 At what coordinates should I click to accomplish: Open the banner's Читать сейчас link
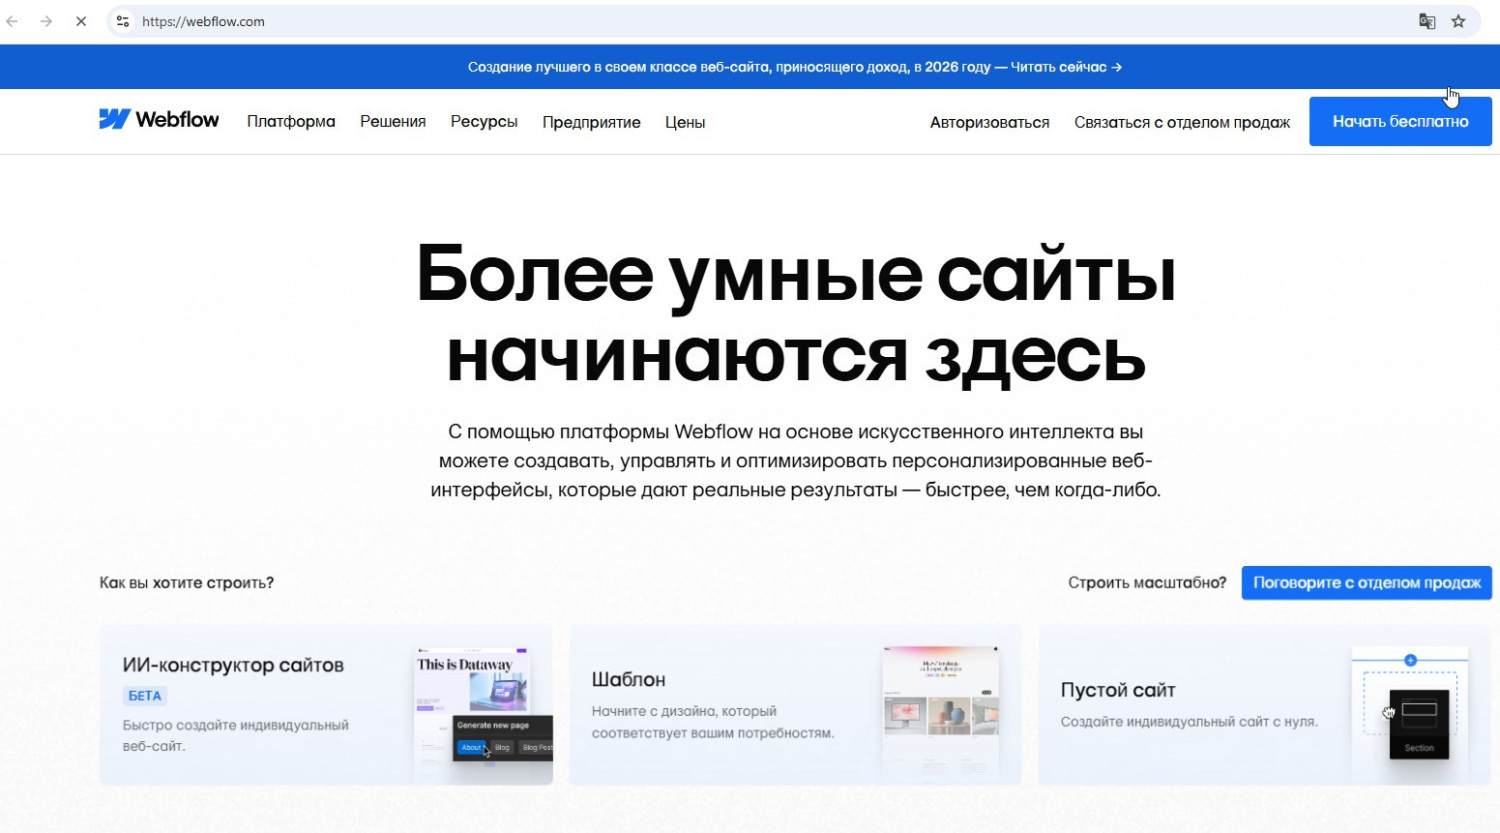pos(1066,67)
